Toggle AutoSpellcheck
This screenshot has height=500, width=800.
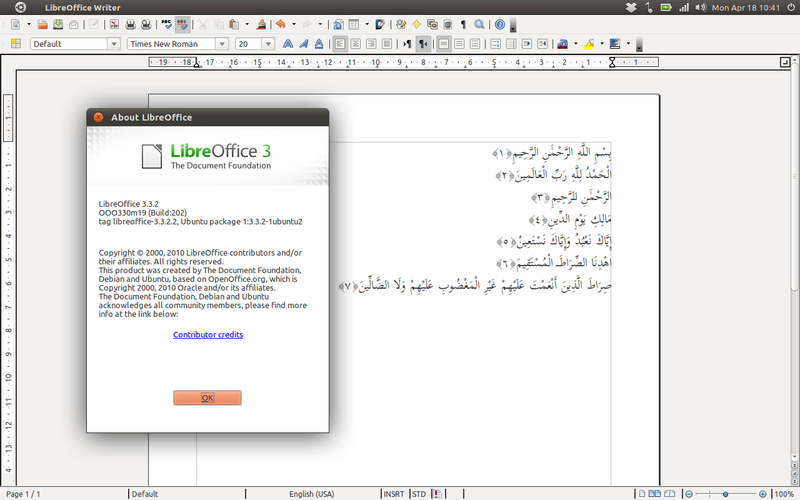click(183, 24)
